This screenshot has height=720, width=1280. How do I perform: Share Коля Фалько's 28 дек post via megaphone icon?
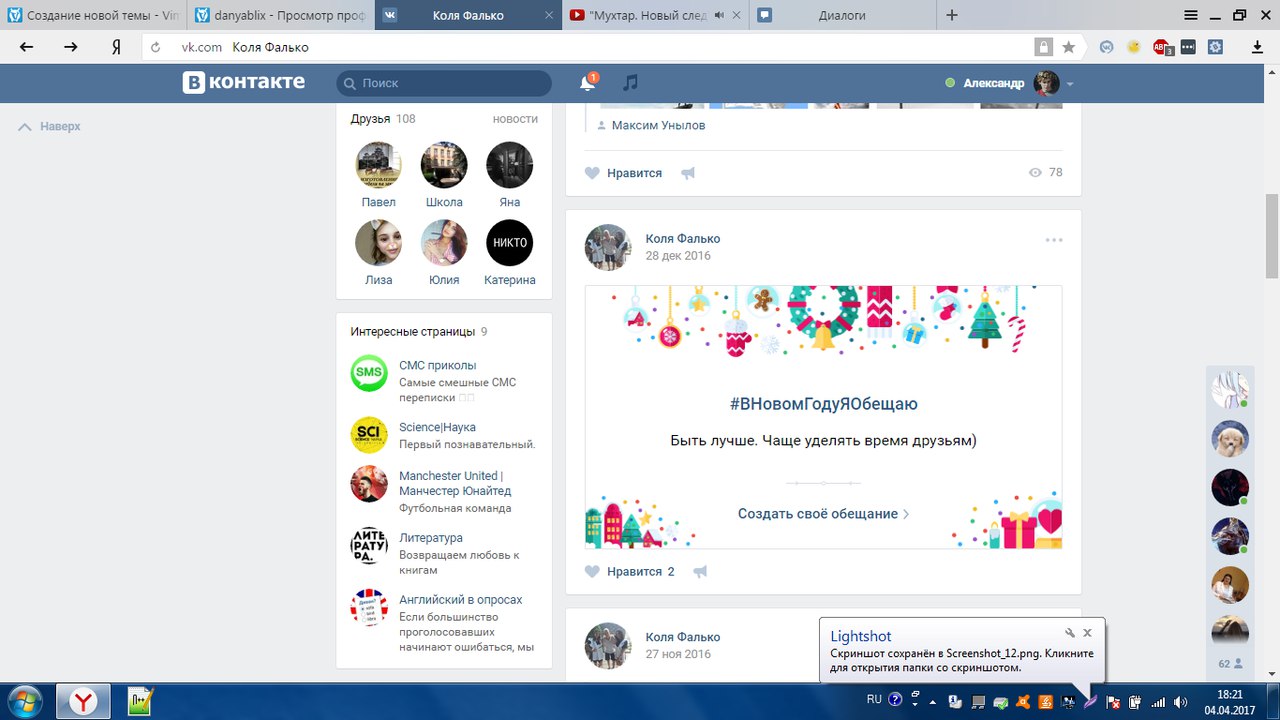pos(700,572)
